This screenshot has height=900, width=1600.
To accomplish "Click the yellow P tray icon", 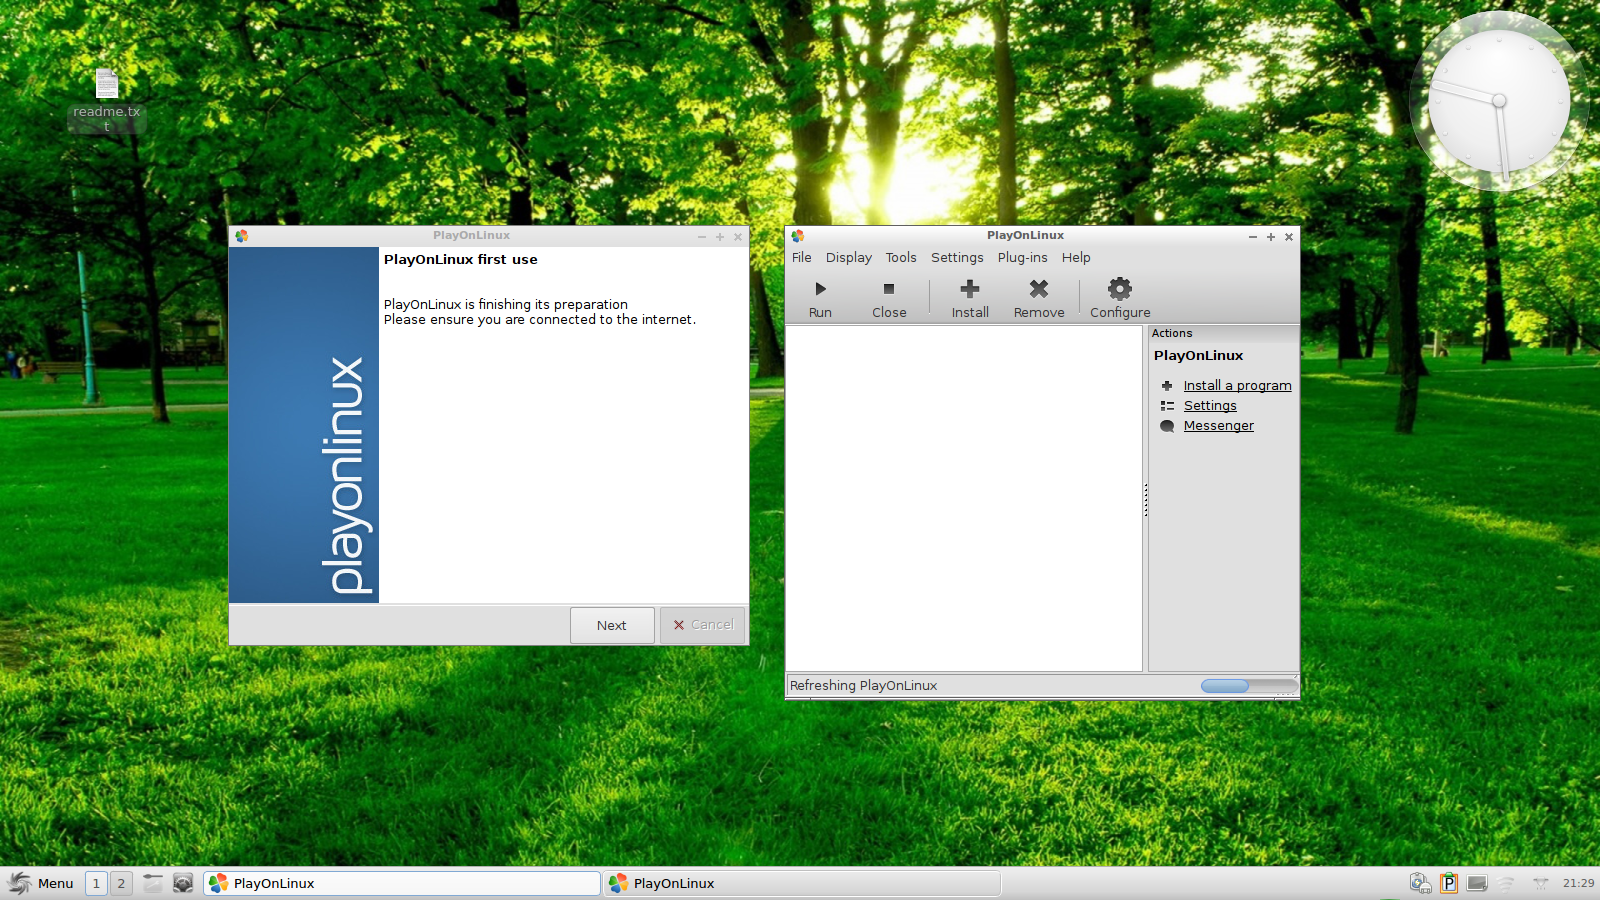I will 1448,883.
